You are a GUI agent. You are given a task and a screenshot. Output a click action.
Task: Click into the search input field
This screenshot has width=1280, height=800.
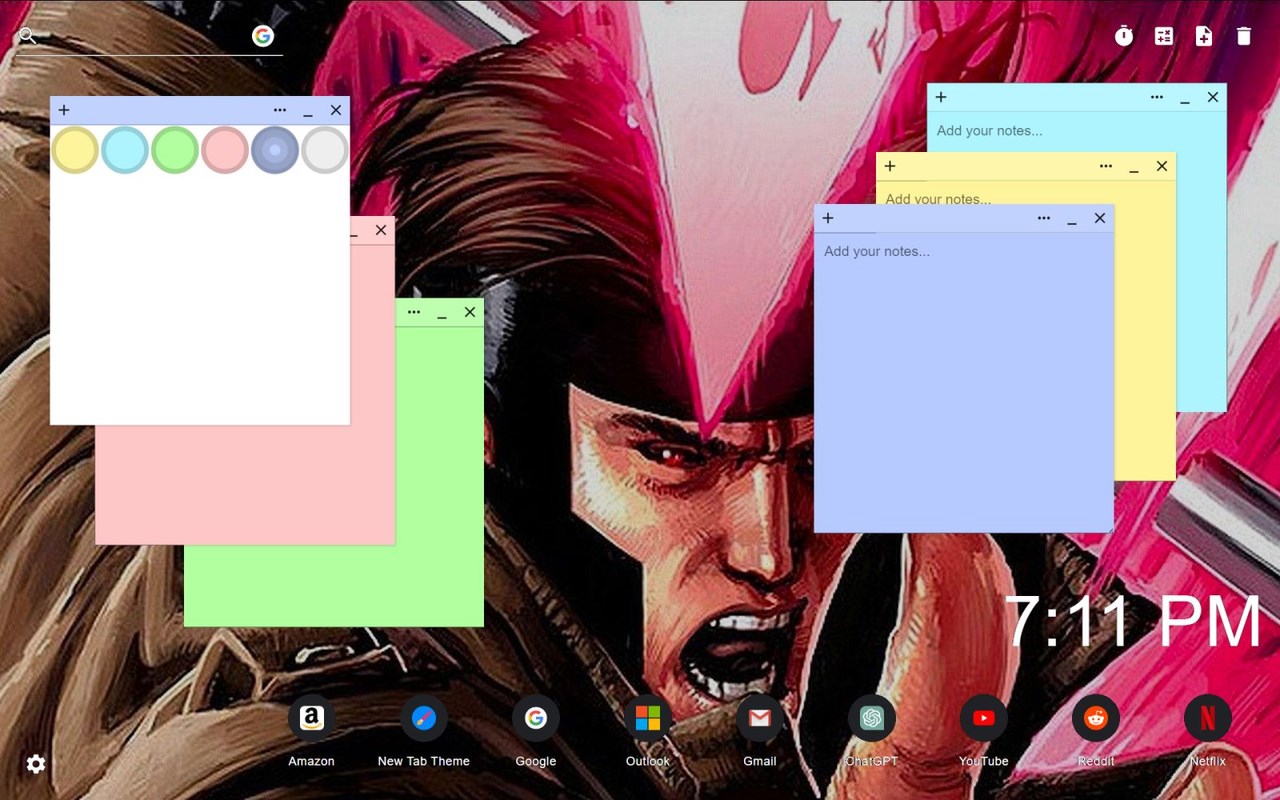[145, 37]
